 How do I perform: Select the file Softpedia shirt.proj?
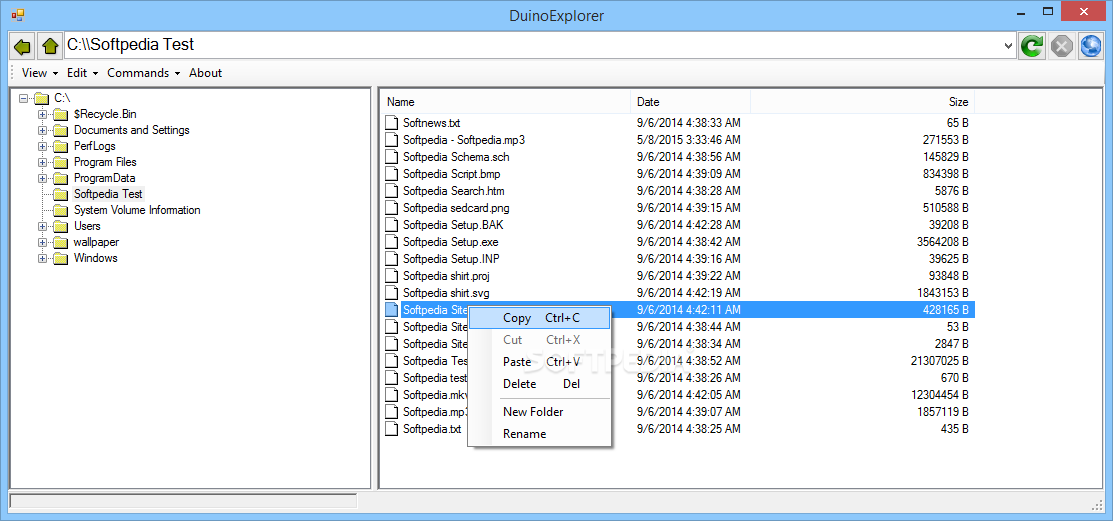(x=446, y=276)
